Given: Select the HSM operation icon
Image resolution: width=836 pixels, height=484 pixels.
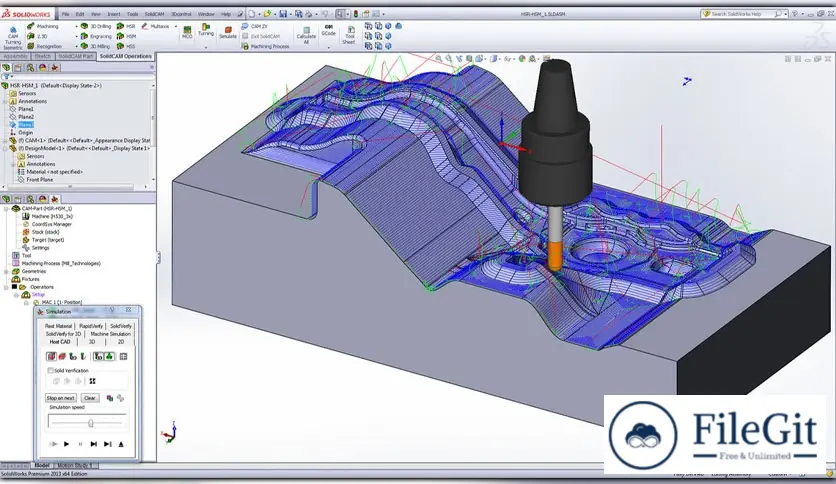Looking at the screenshot, I should [x=126, y=36].
